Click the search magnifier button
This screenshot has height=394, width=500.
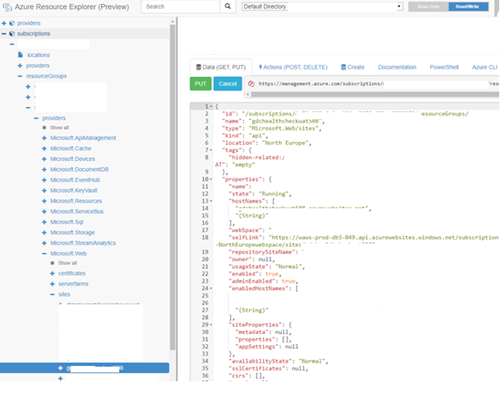coord(228,6)
